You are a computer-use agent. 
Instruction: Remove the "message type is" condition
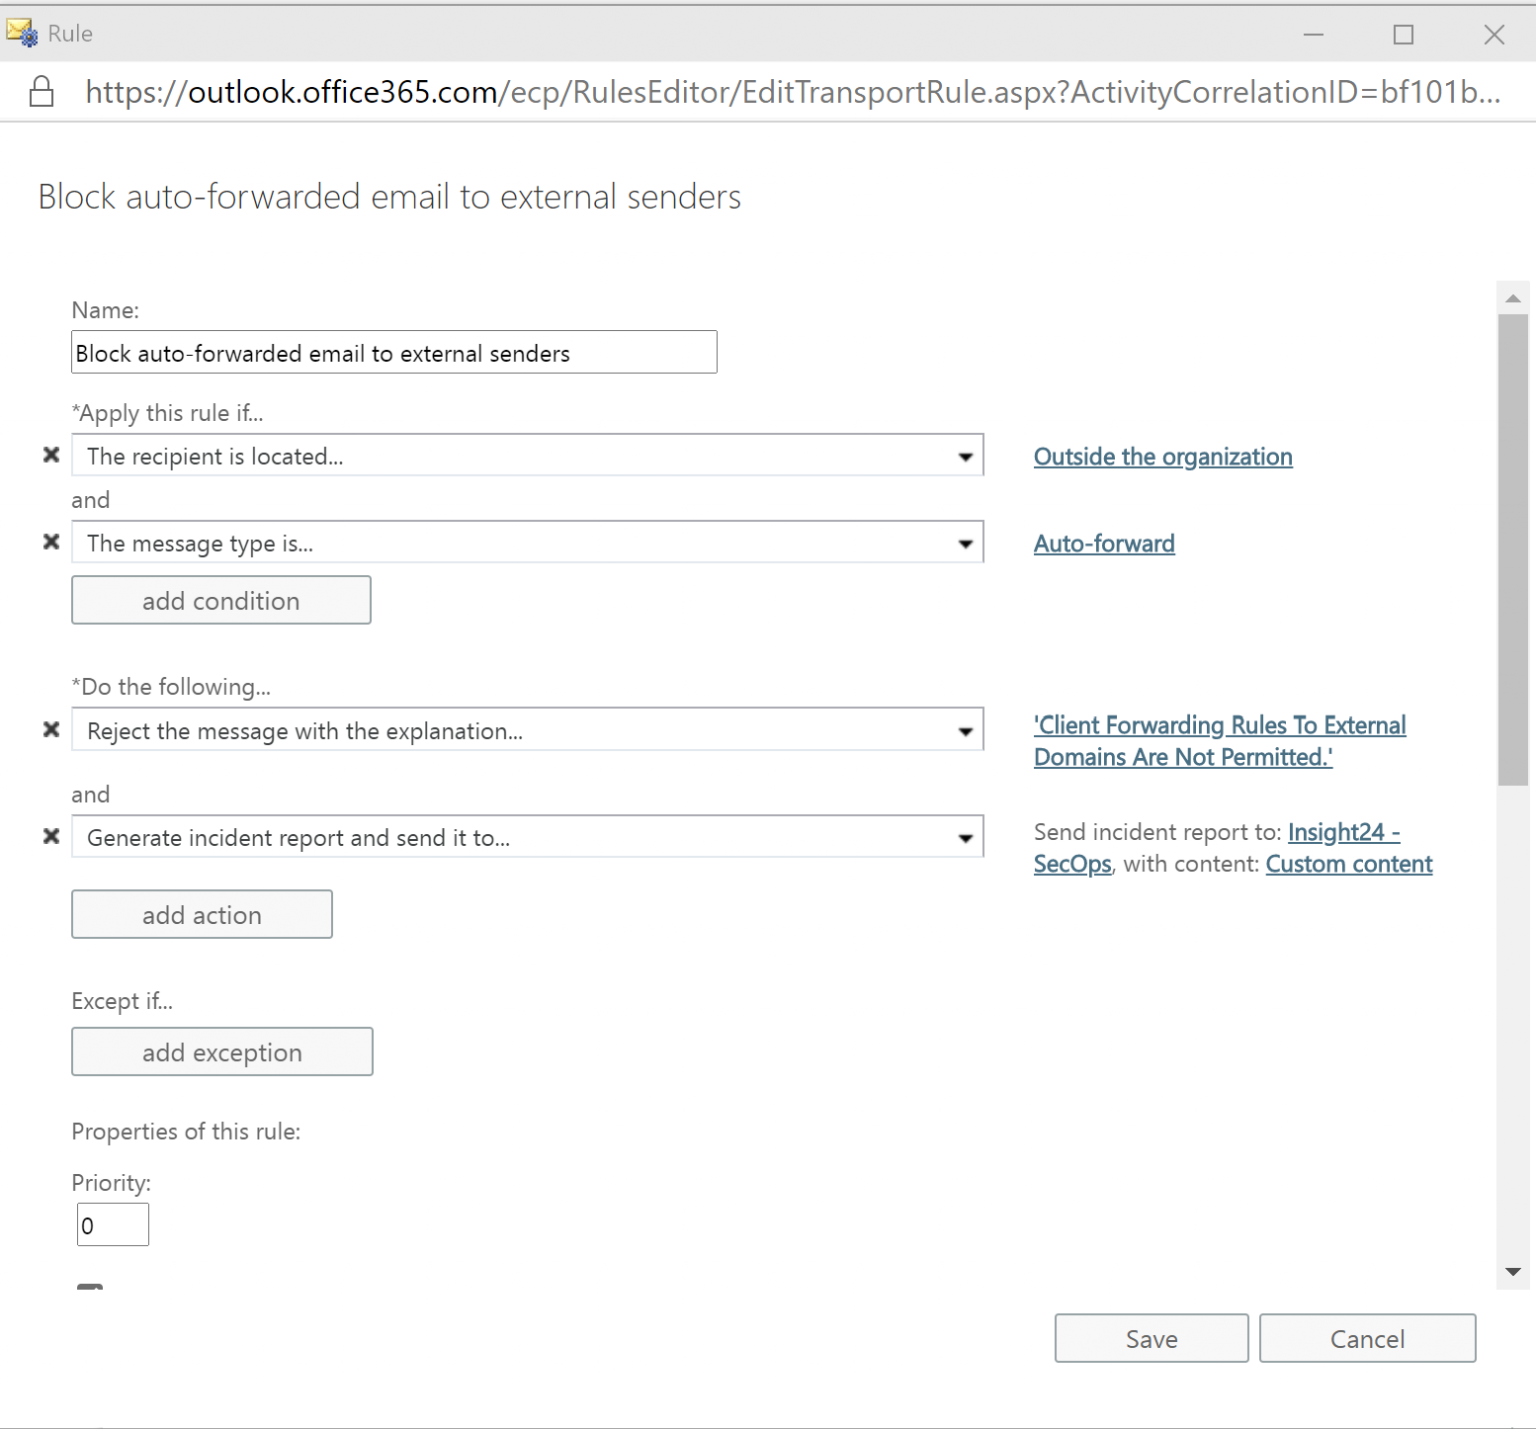[50, 542]
